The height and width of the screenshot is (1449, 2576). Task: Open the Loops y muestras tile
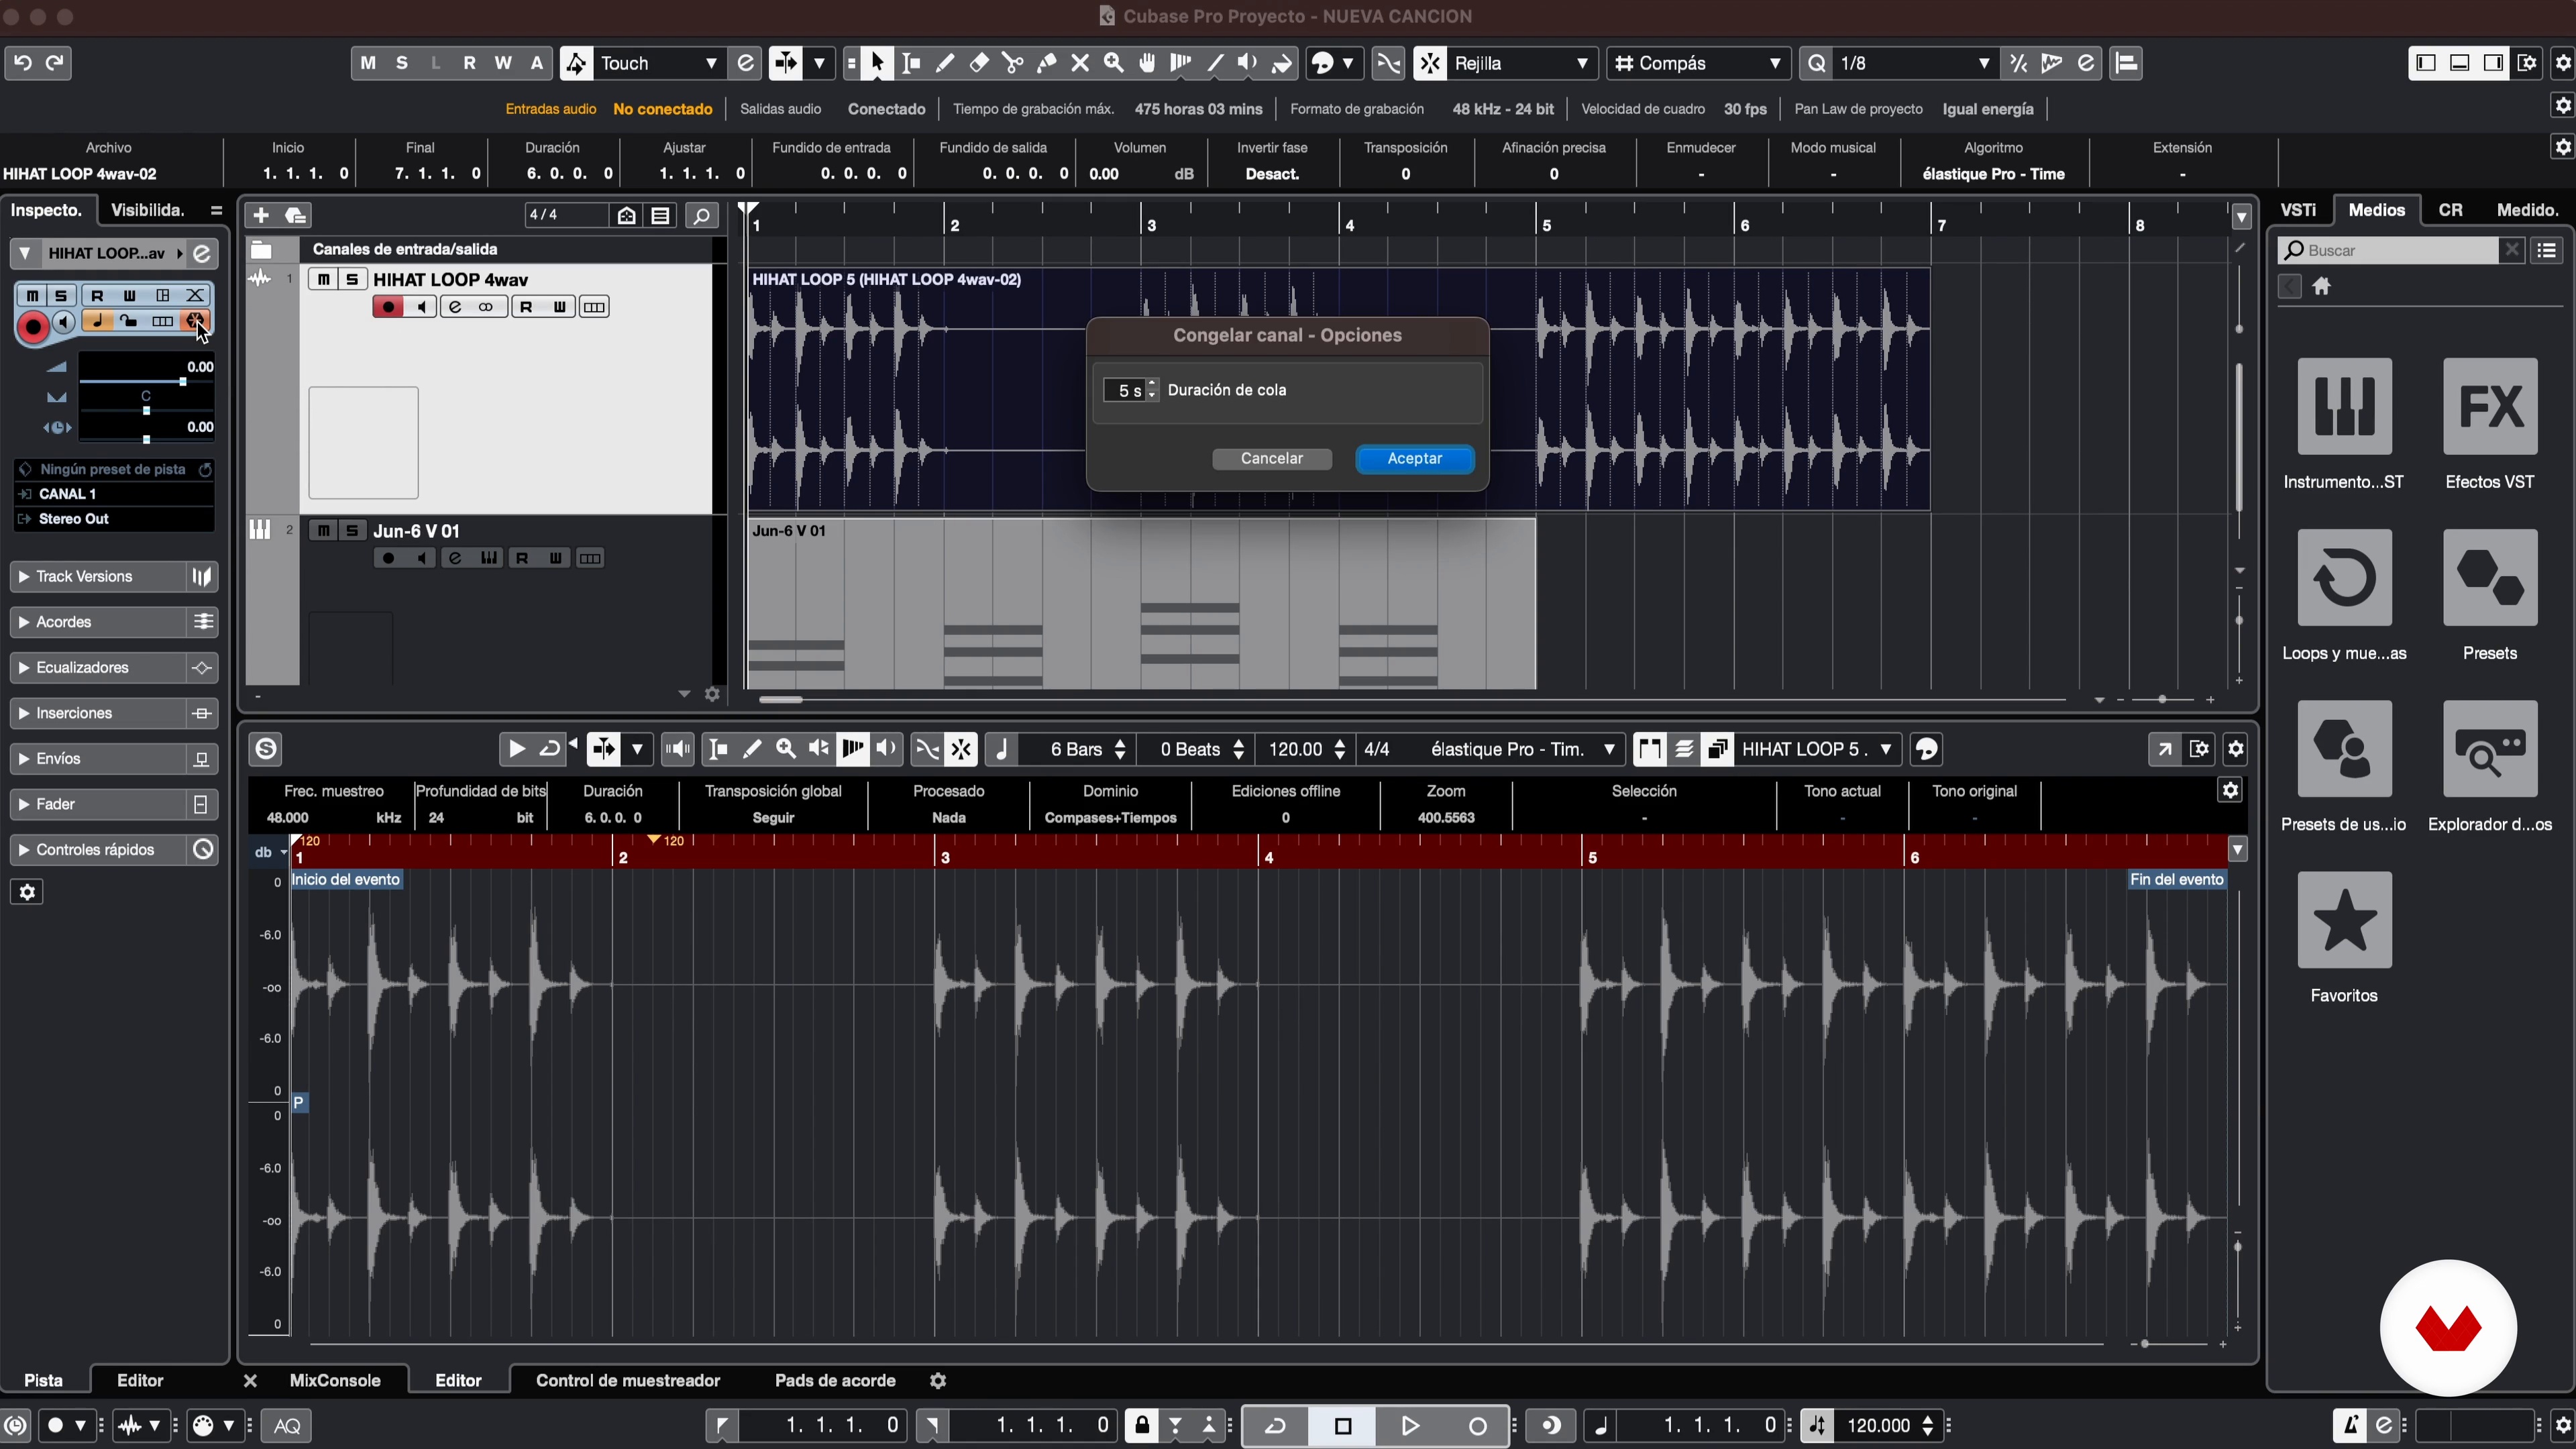tap(2344, 577)
